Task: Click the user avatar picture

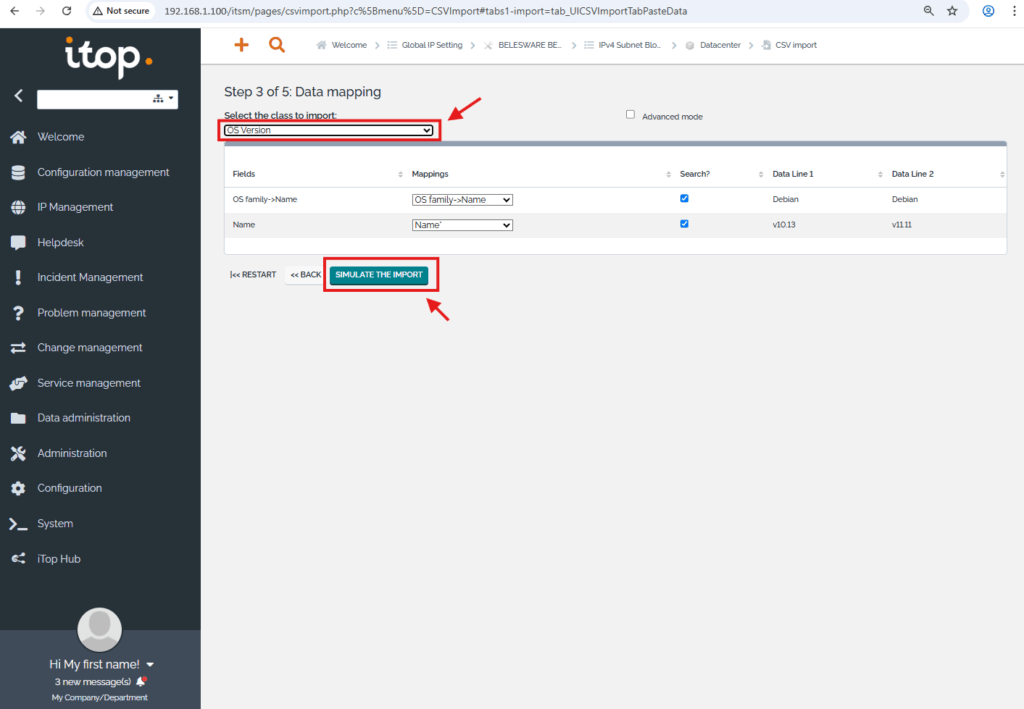Action: (100, 629)
